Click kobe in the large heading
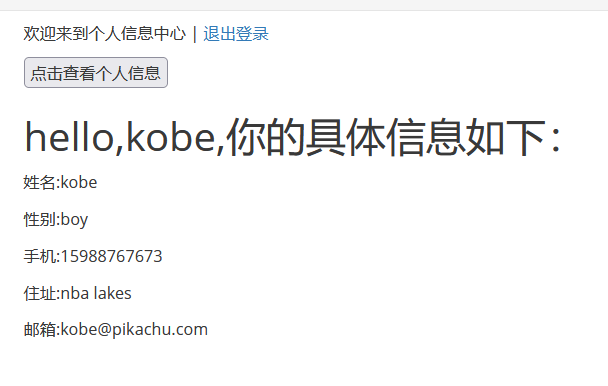Screen dimensions: 608x386 point(171,137)
